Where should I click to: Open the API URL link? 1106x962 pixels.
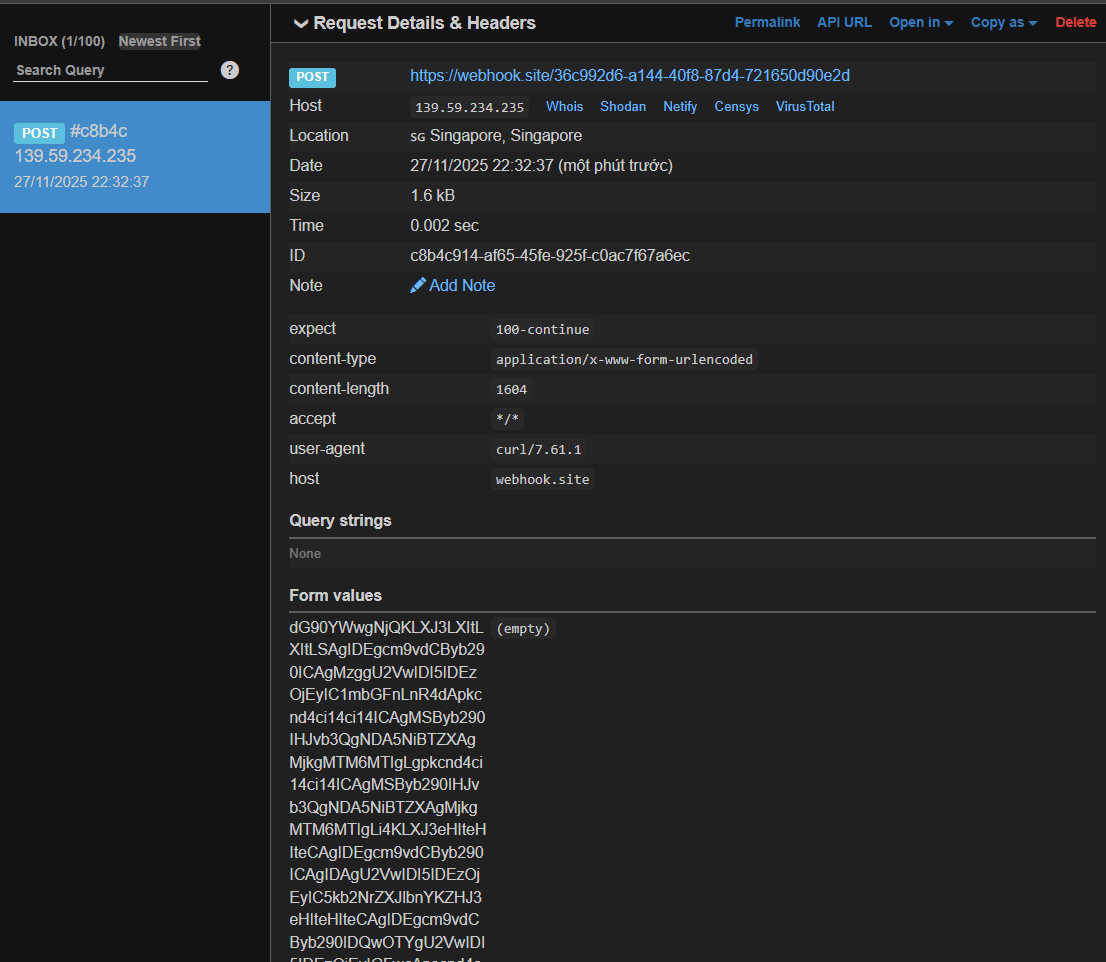844,22
